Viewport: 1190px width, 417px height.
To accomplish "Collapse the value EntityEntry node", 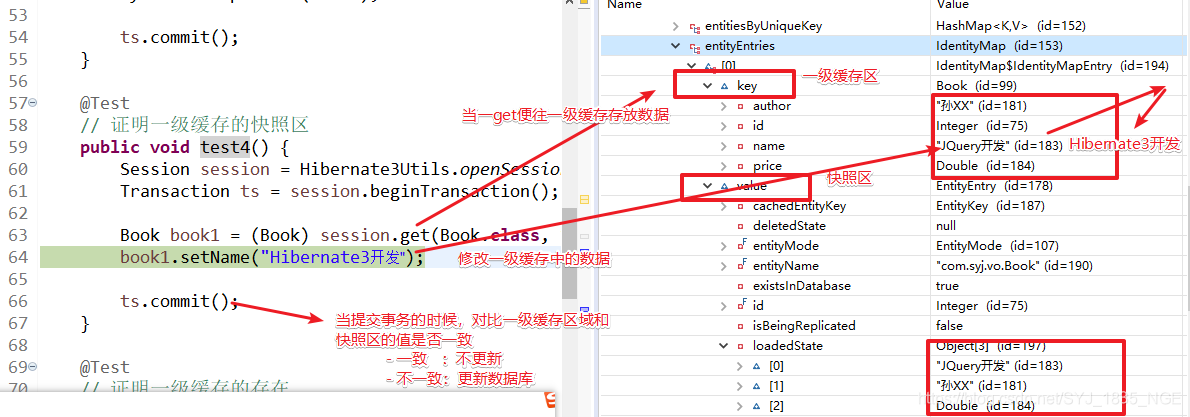I will click(707, 186).
